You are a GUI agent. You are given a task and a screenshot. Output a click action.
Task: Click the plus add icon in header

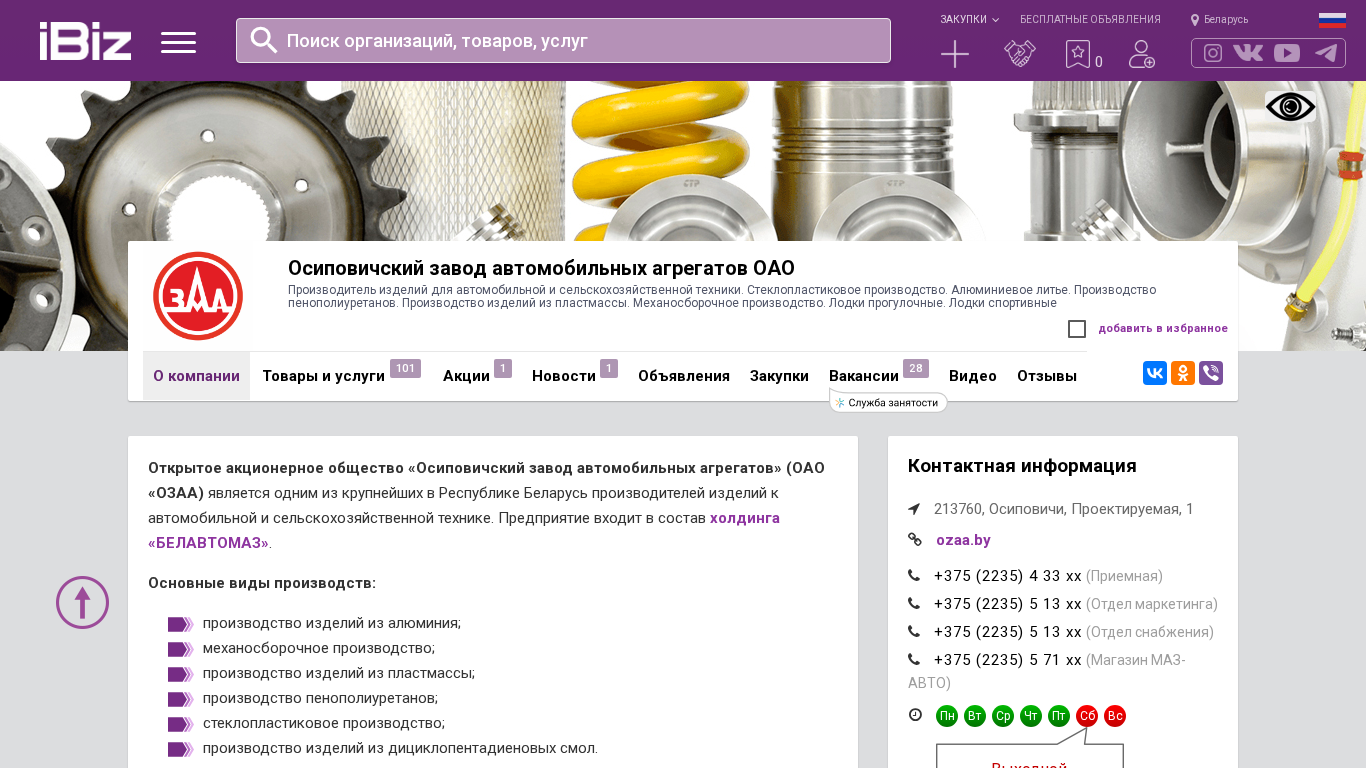[955, 54]
